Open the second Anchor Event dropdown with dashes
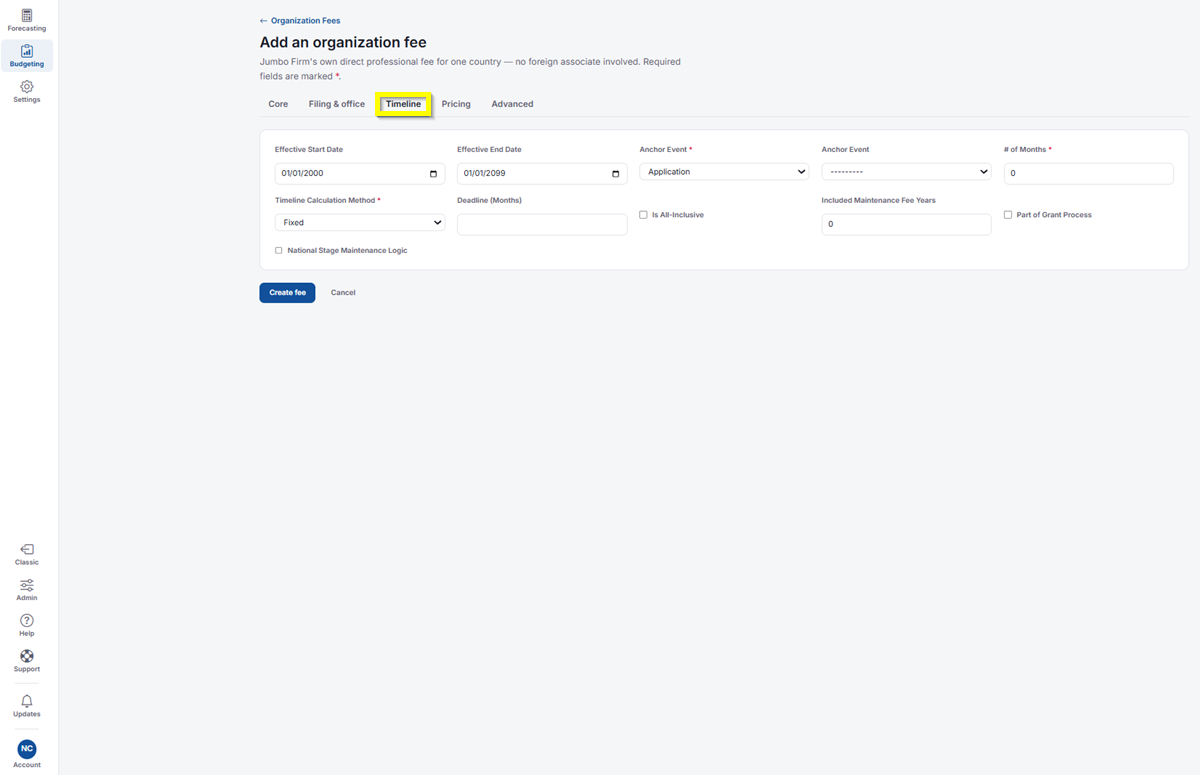This screenshot has height=775, width=1200. [906, 172]
